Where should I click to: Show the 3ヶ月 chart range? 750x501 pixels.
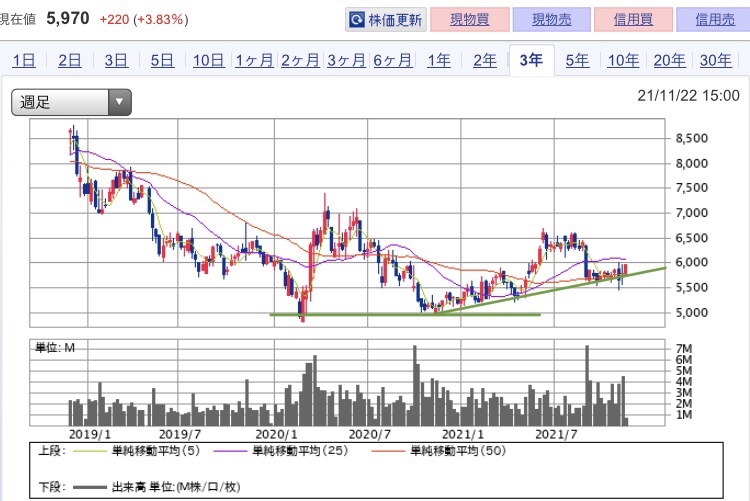point(346,60)
